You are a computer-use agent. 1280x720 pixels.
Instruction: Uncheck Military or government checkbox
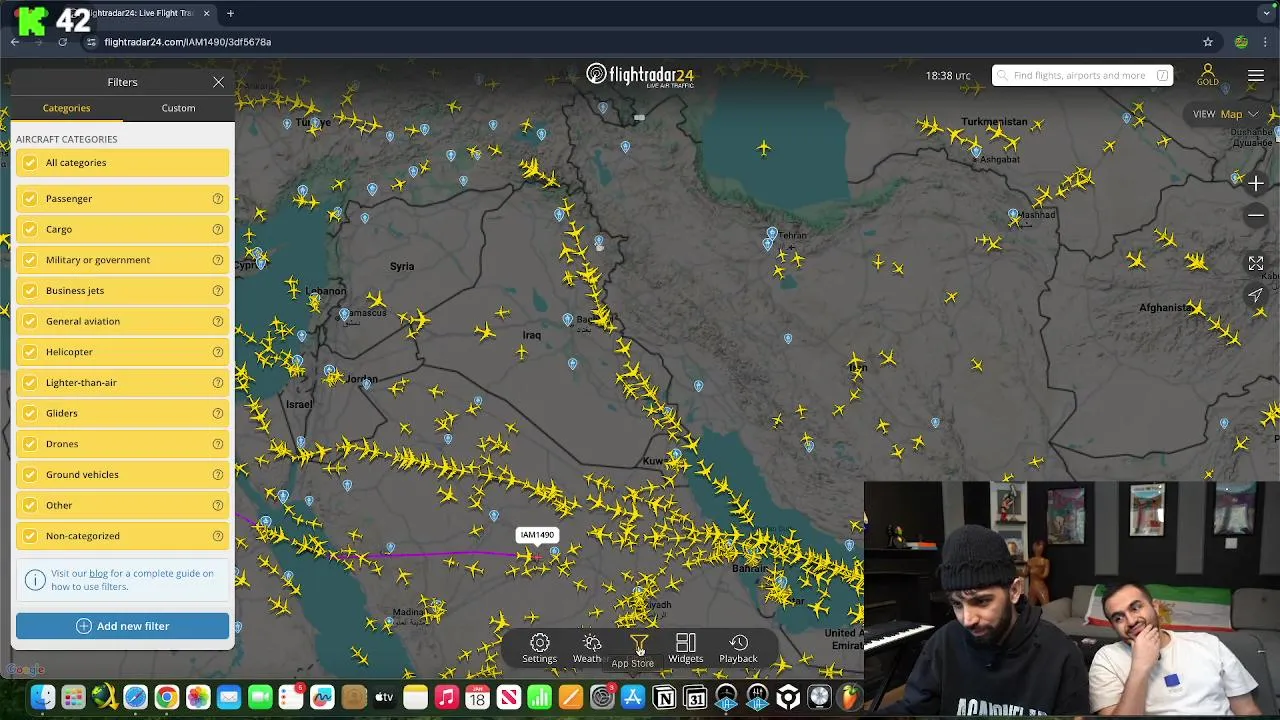click(30, 260)
